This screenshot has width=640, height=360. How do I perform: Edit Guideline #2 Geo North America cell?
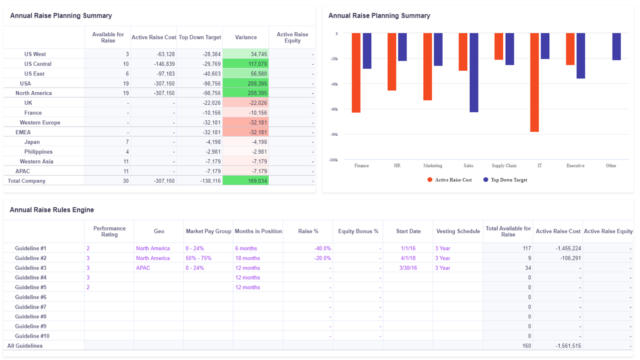[x=158, y=258]
